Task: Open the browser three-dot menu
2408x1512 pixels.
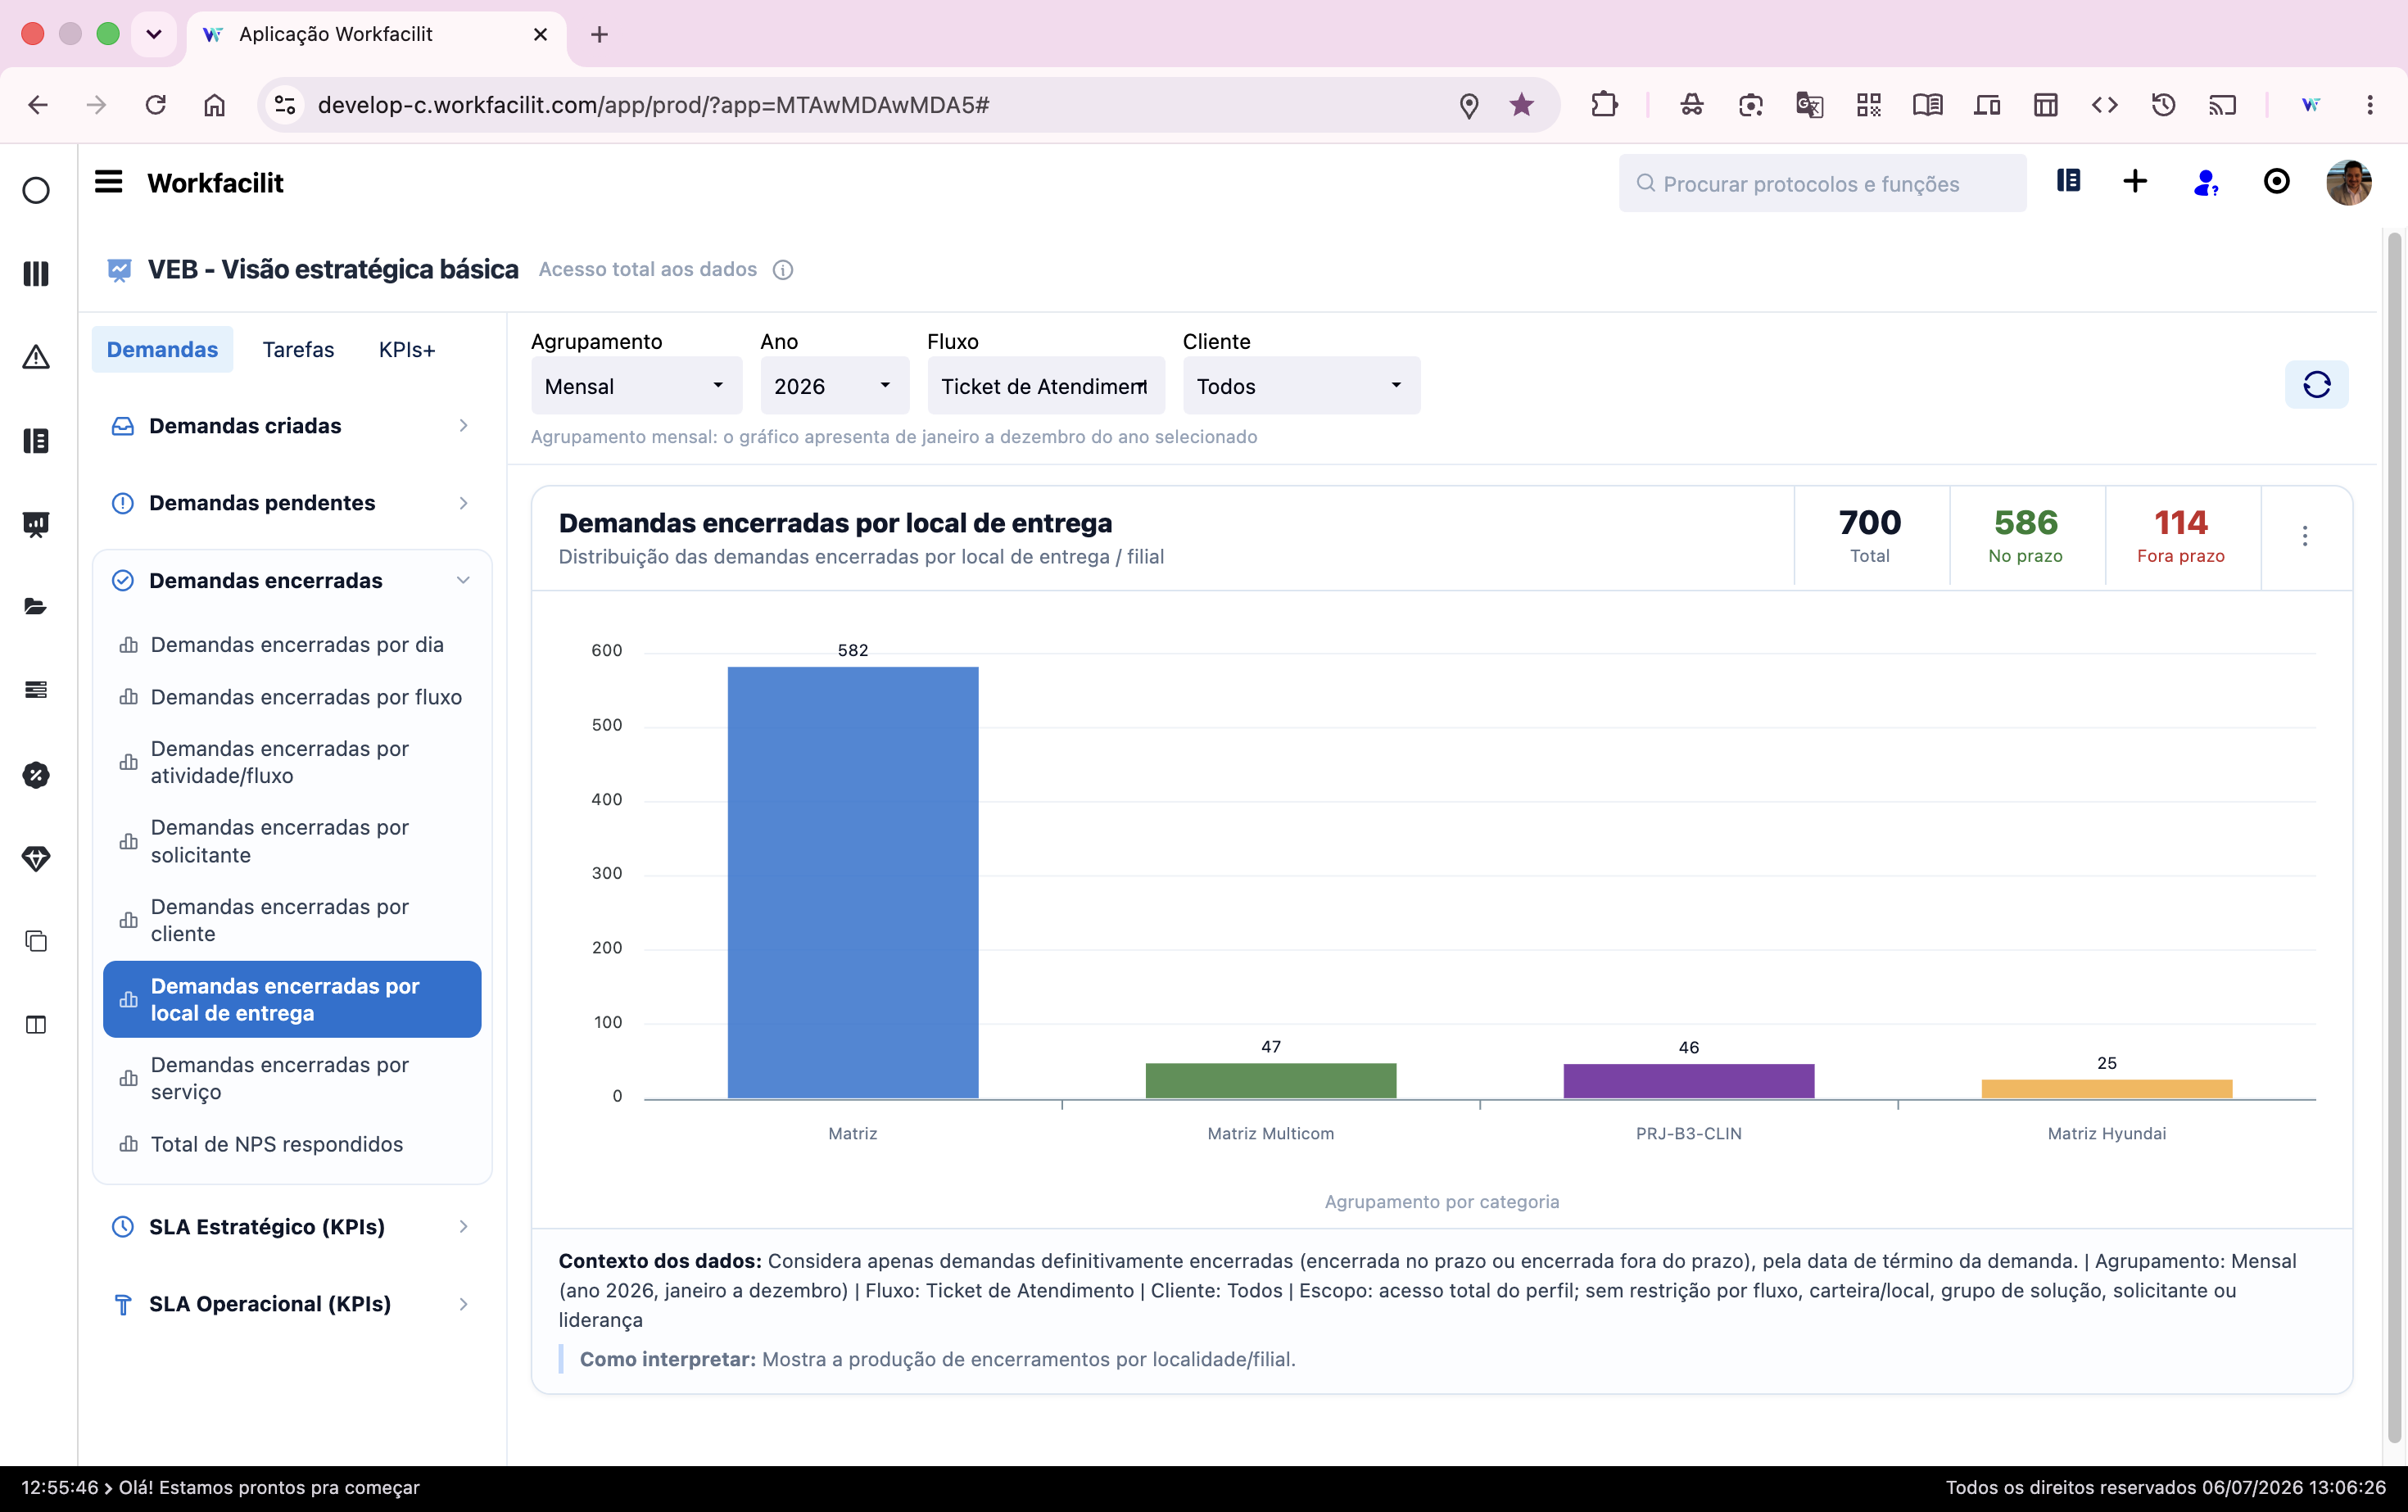Action: pyautogui.click(x=2370, y=105)
